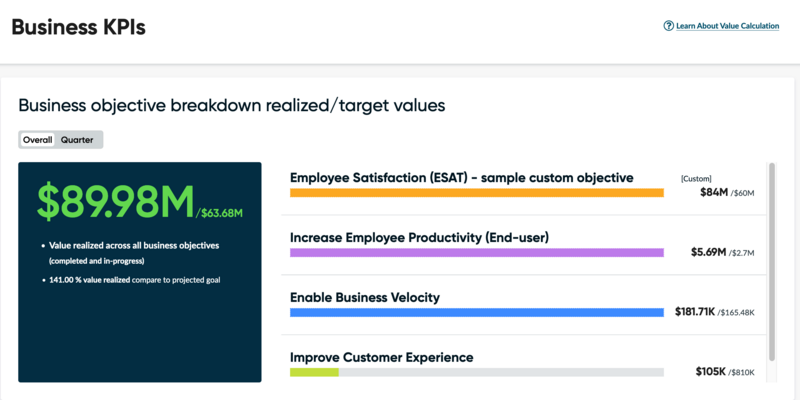Select Increase Employee Productivity (End-user) title

click(419, 238)
